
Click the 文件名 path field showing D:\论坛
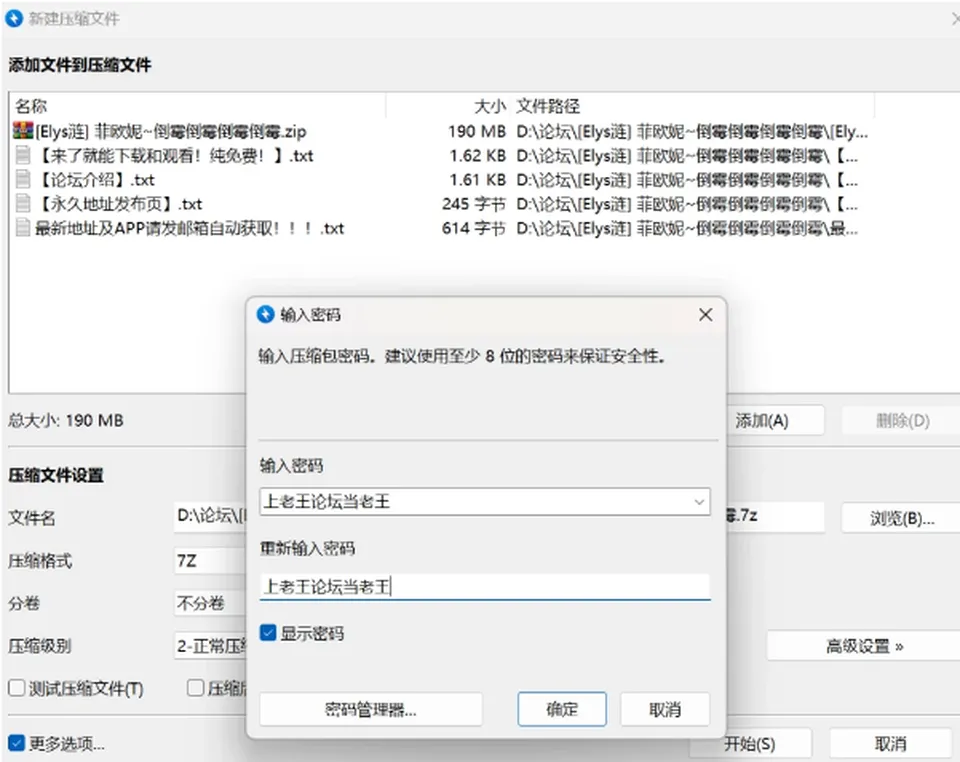tap(211, 517)
